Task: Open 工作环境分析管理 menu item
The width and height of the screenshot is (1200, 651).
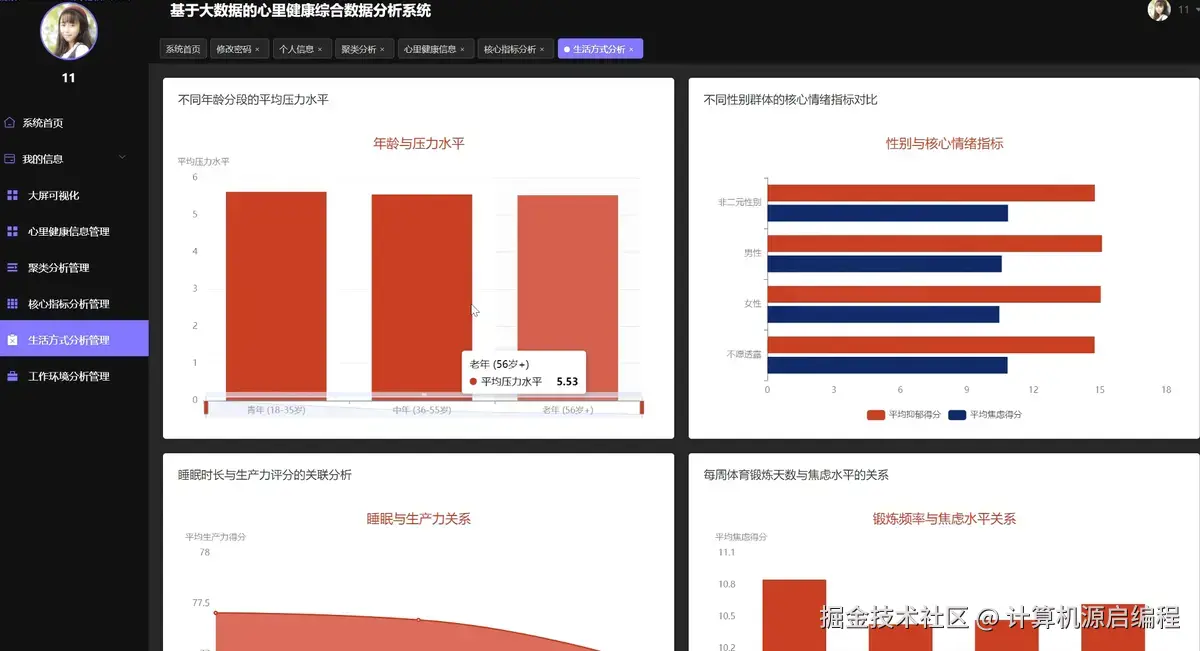Action: [x=69, y=376]
